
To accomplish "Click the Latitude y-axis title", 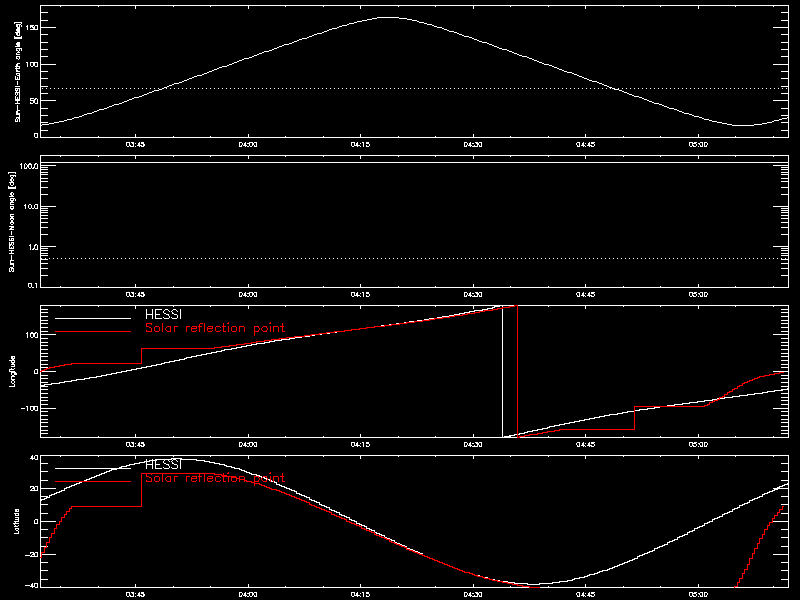I will coord(16,521).
